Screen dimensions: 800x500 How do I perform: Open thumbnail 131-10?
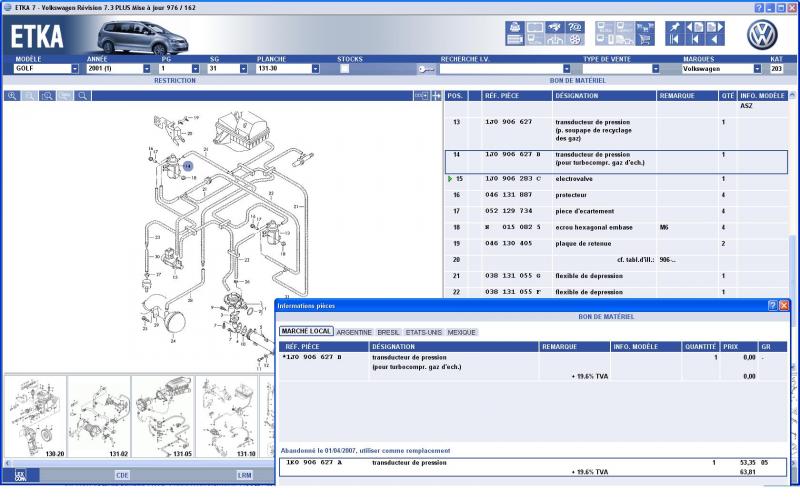(x=227, y=417)
